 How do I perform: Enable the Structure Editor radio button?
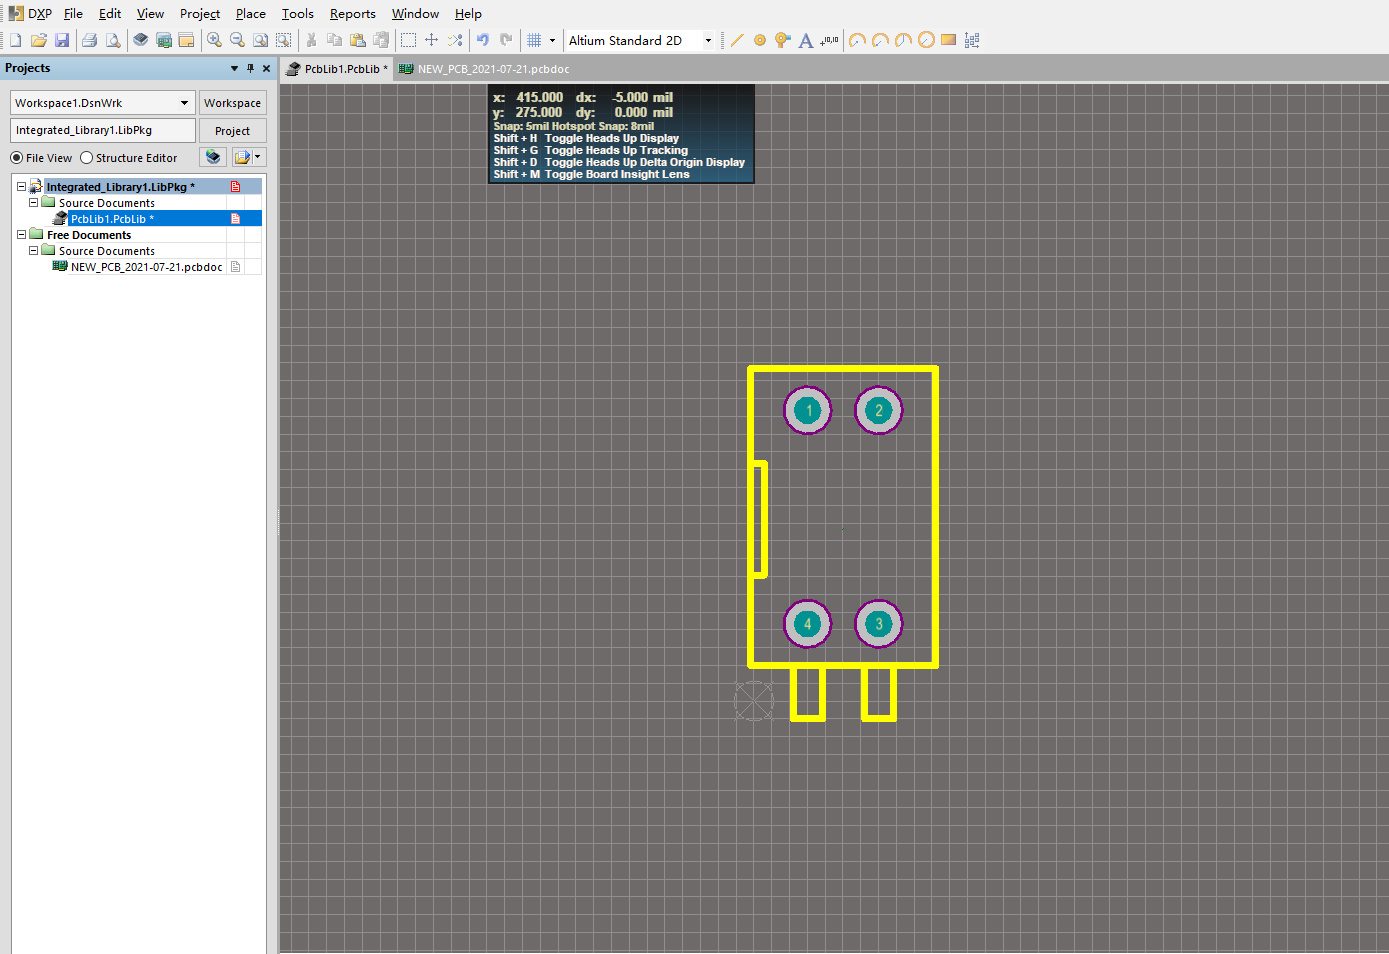(x=87, y=158)
